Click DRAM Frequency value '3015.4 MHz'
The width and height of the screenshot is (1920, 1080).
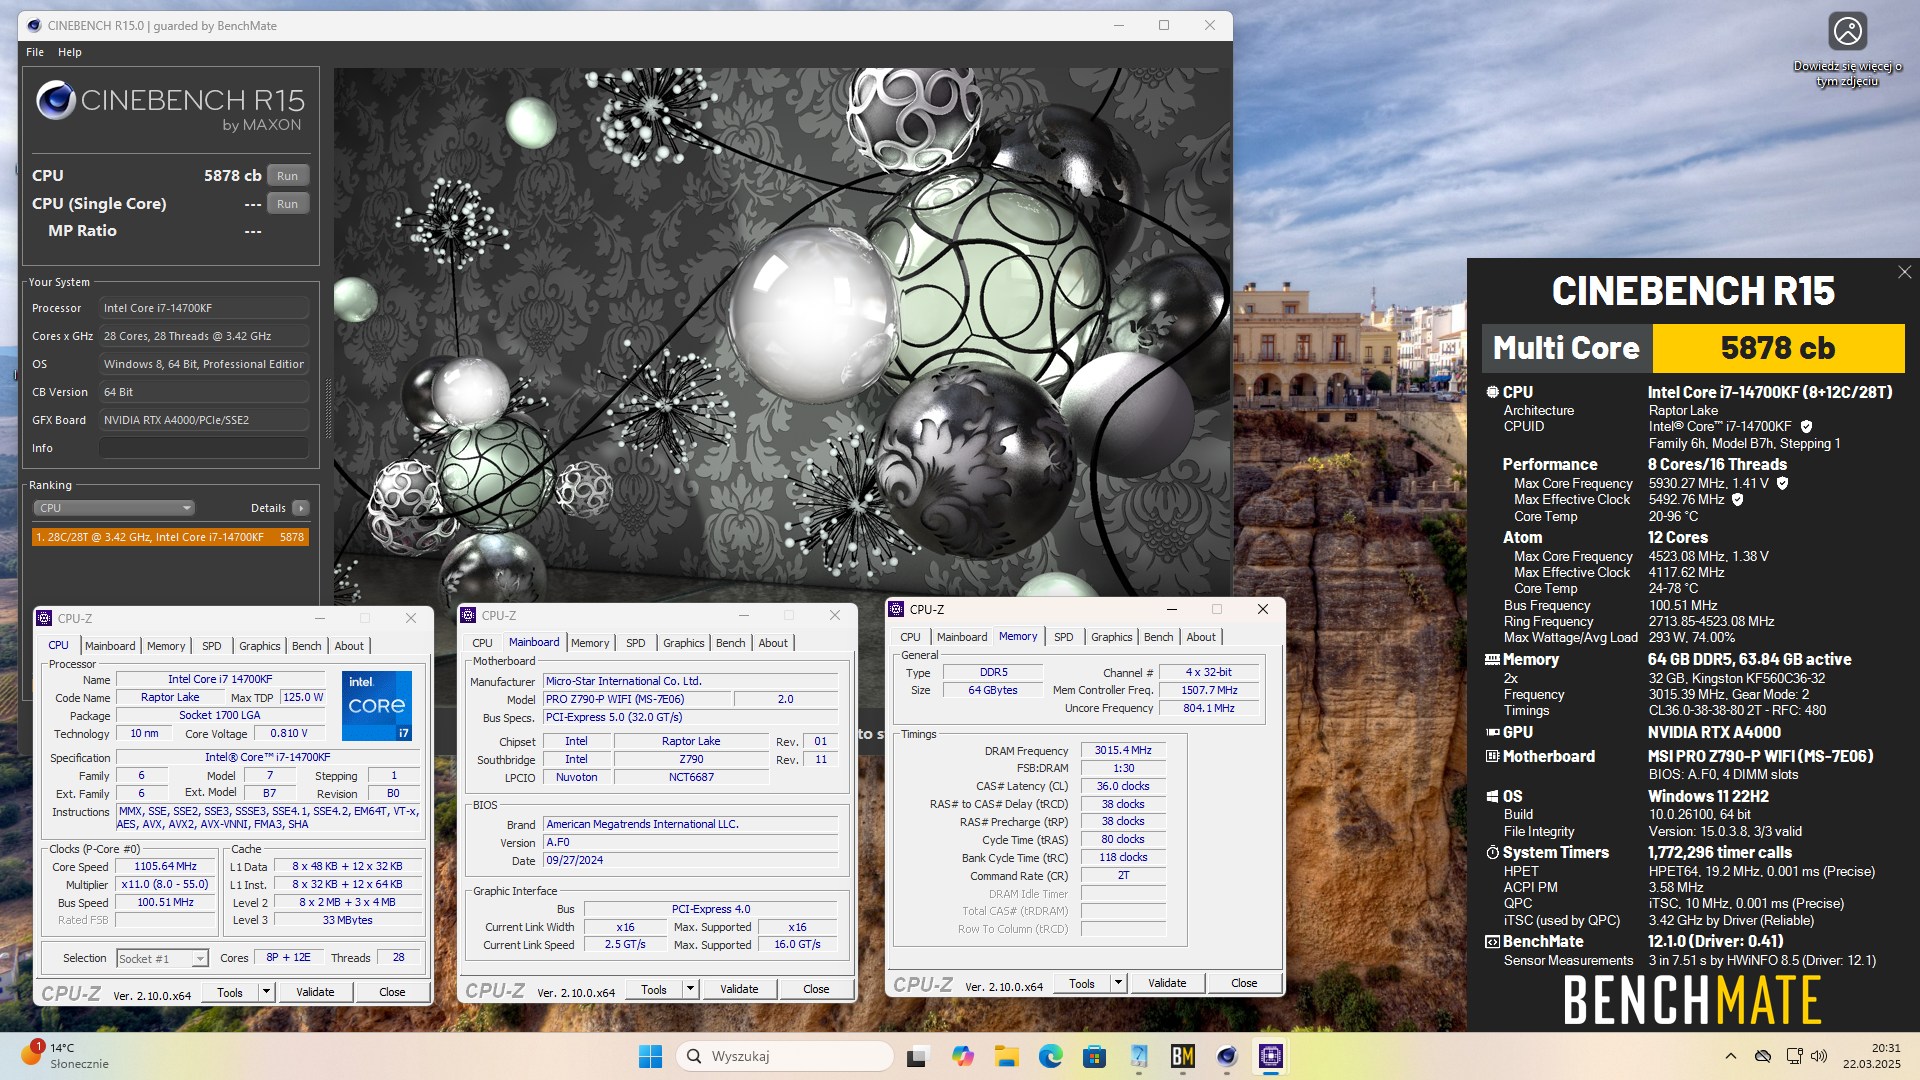(1123, 750)
